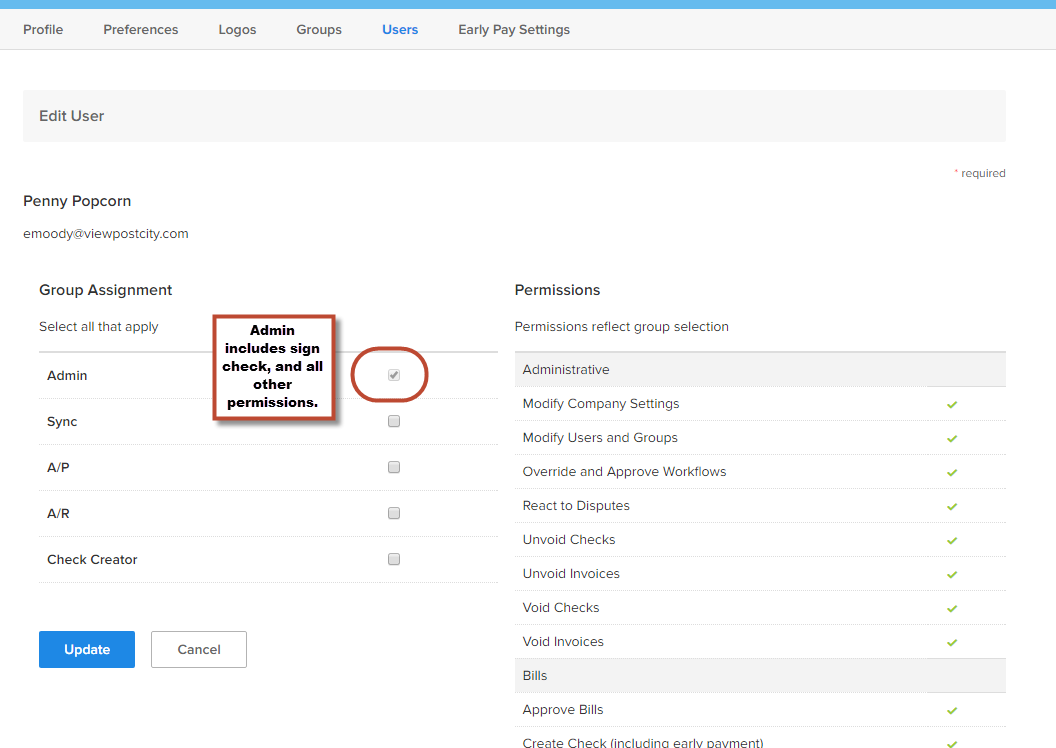This screenshot has height=748, width=1056.
Task: Enable the Sync group checkbox
Action: pyautogui.click(x=394, y=421)
